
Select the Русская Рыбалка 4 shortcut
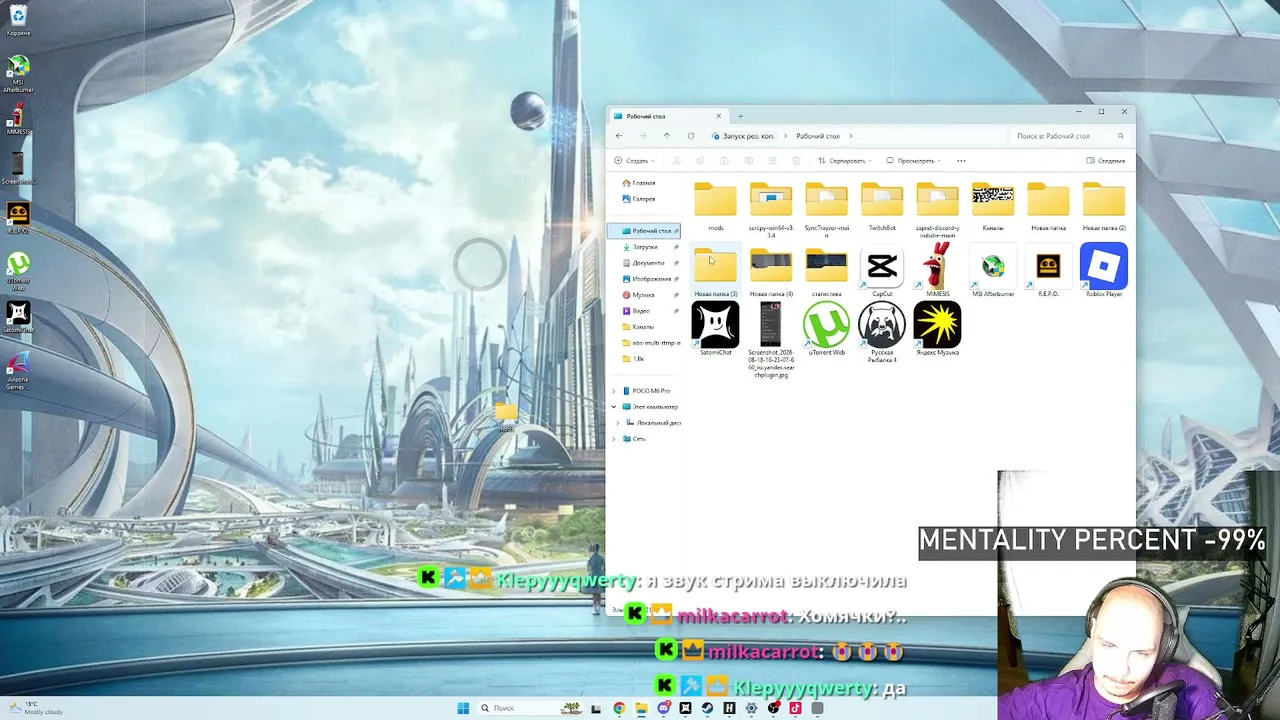pos(882,332)
